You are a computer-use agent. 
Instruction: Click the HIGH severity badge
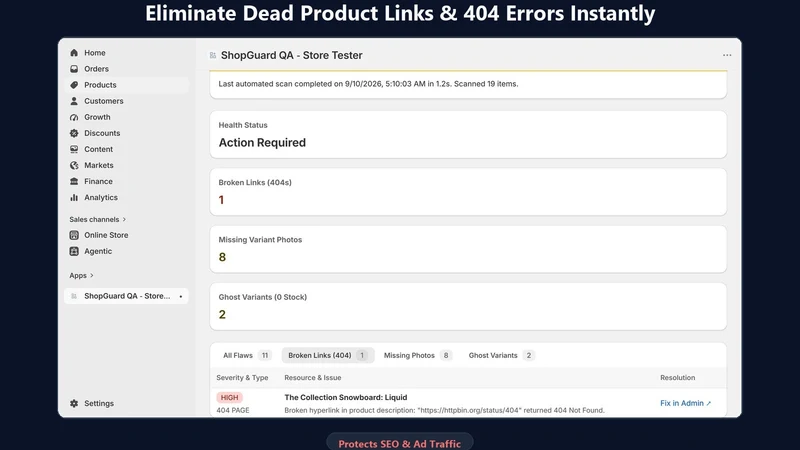[x=230, y=397]
